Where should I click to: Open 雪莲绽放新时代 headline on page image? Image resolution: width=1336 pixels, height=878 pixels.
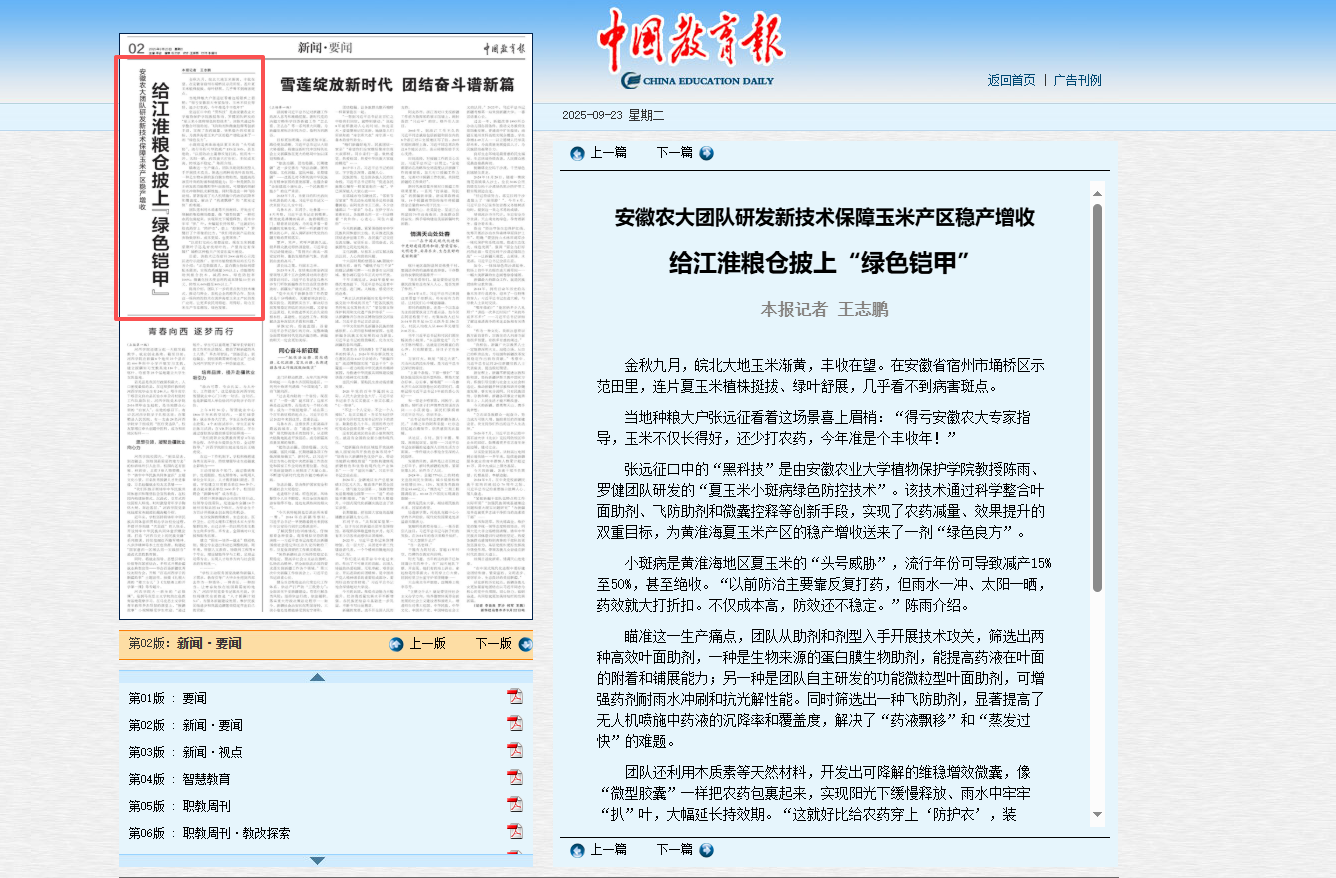[x=397, y=84]
